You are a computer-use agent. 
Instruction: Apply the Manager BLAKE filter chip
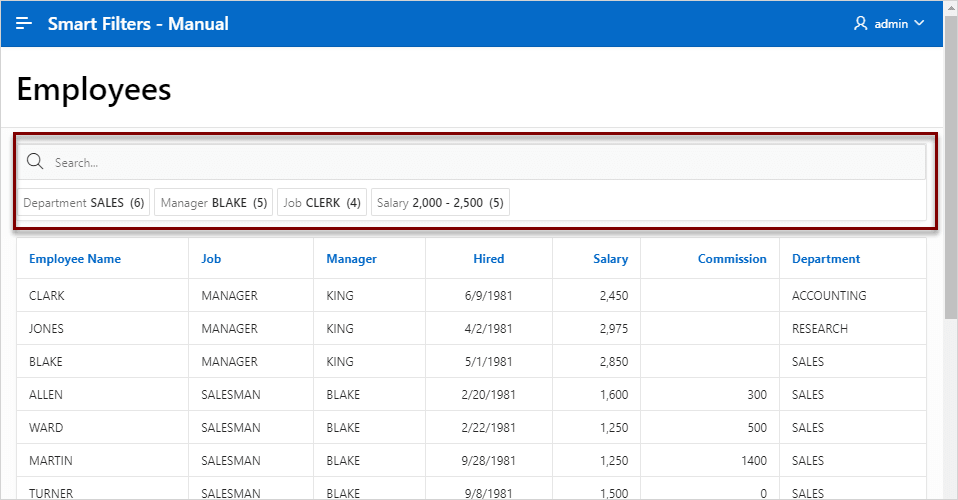coord(214,202)
